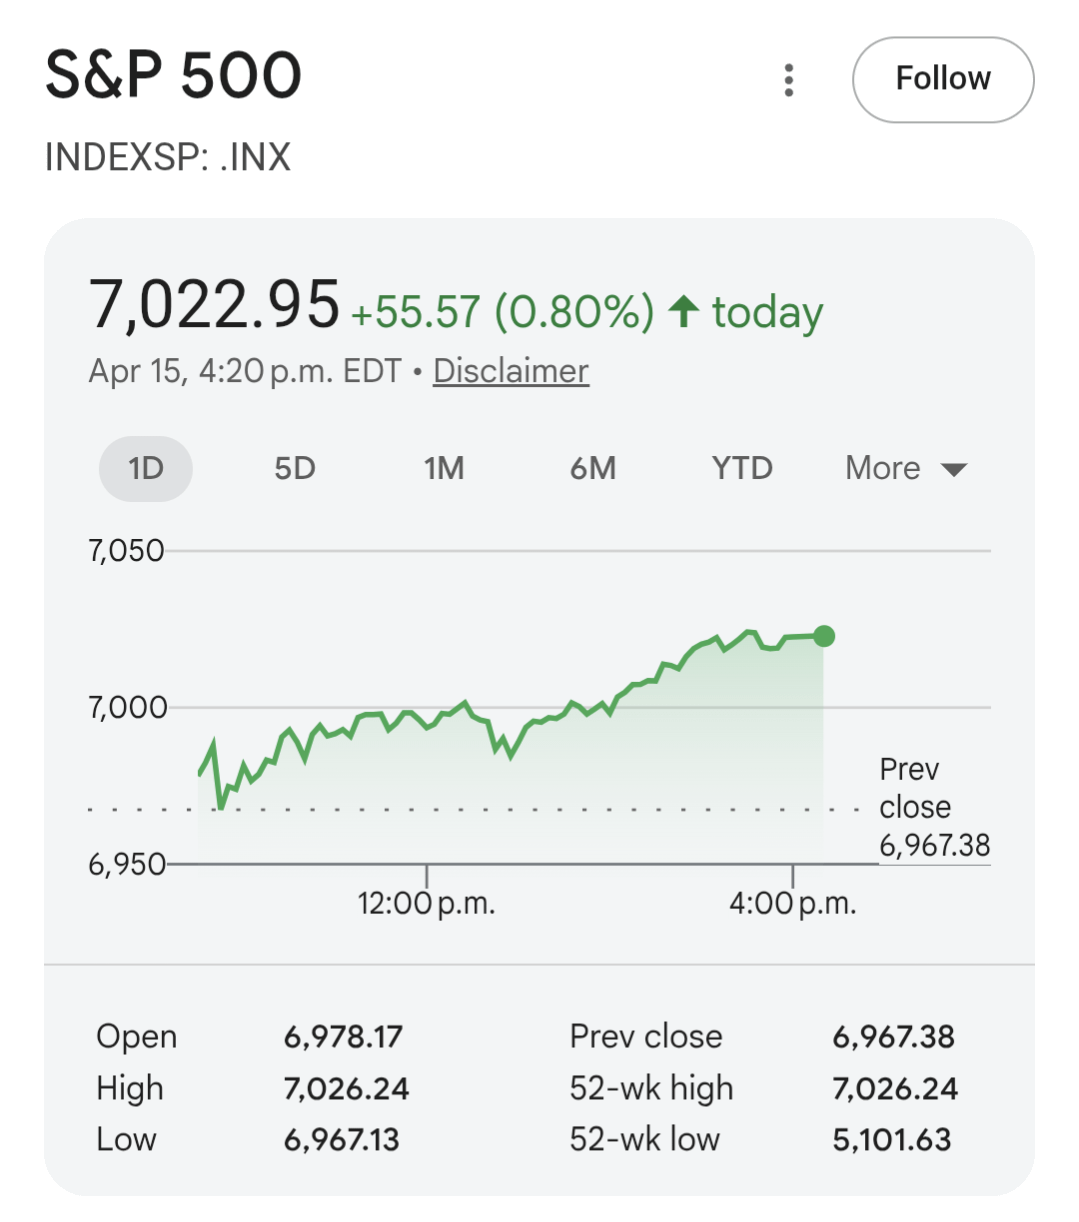1079x1222 pixels.
Task: Open the Disclaimer link
Action: click(510, 371)
